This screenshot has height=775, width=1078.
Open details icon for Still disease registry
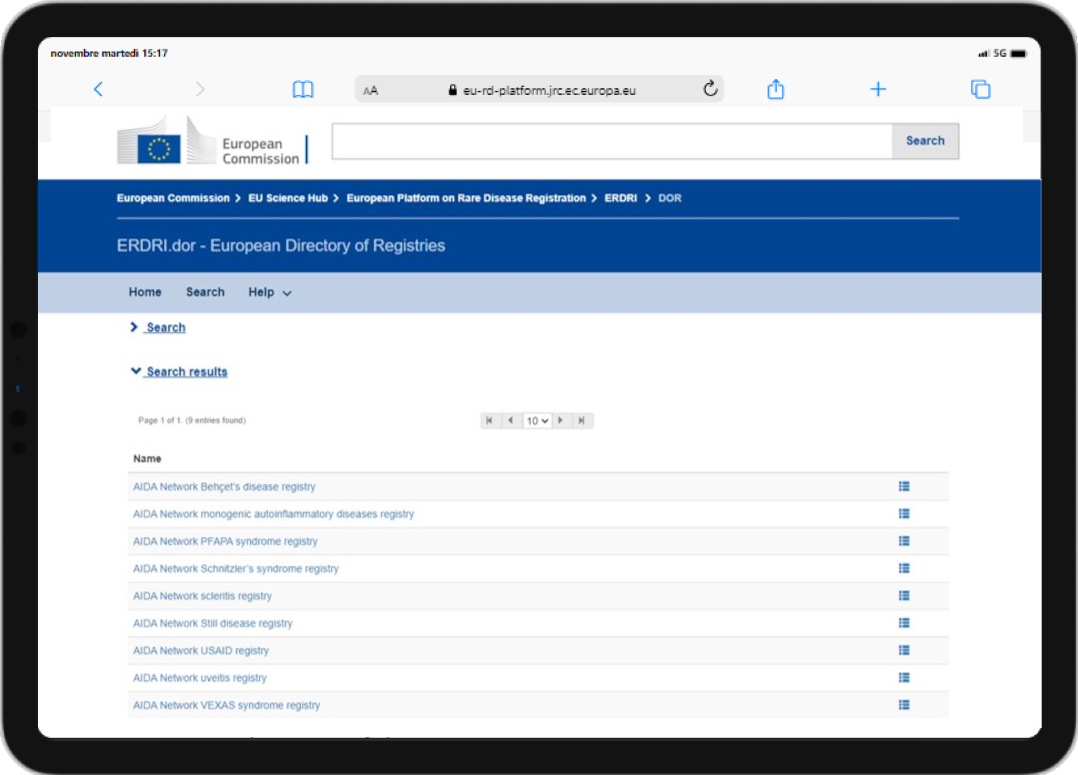pyautogui.click(x=904, y=623)
